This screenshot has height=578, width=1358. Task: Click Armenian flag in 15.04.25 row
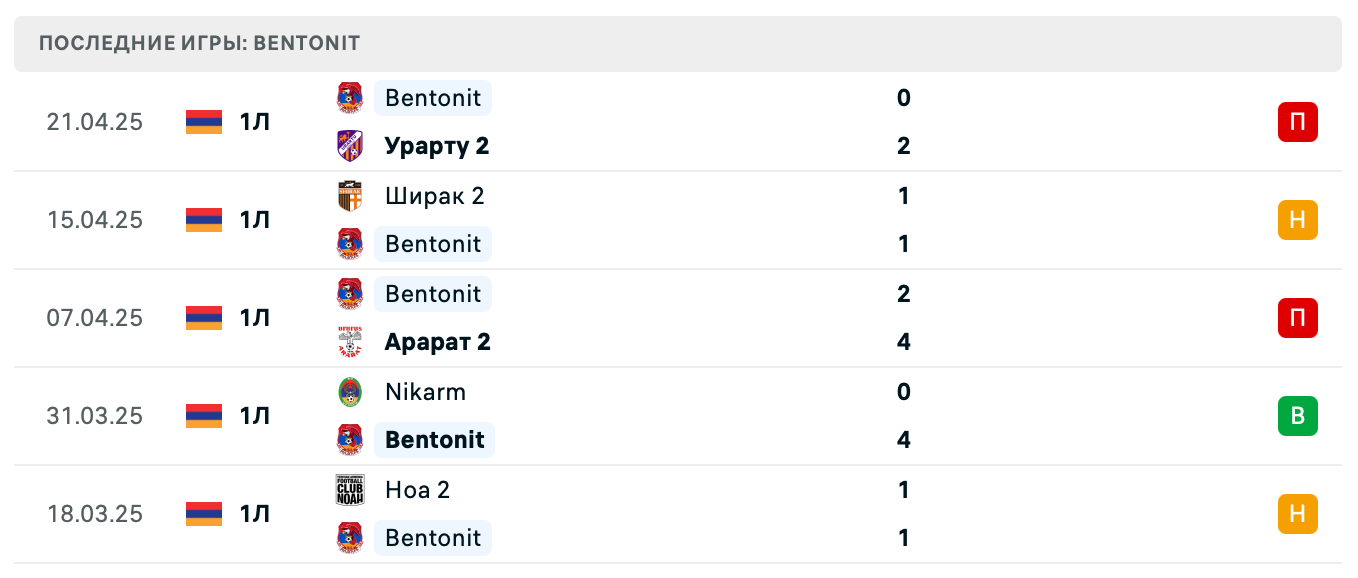point(204,220)
